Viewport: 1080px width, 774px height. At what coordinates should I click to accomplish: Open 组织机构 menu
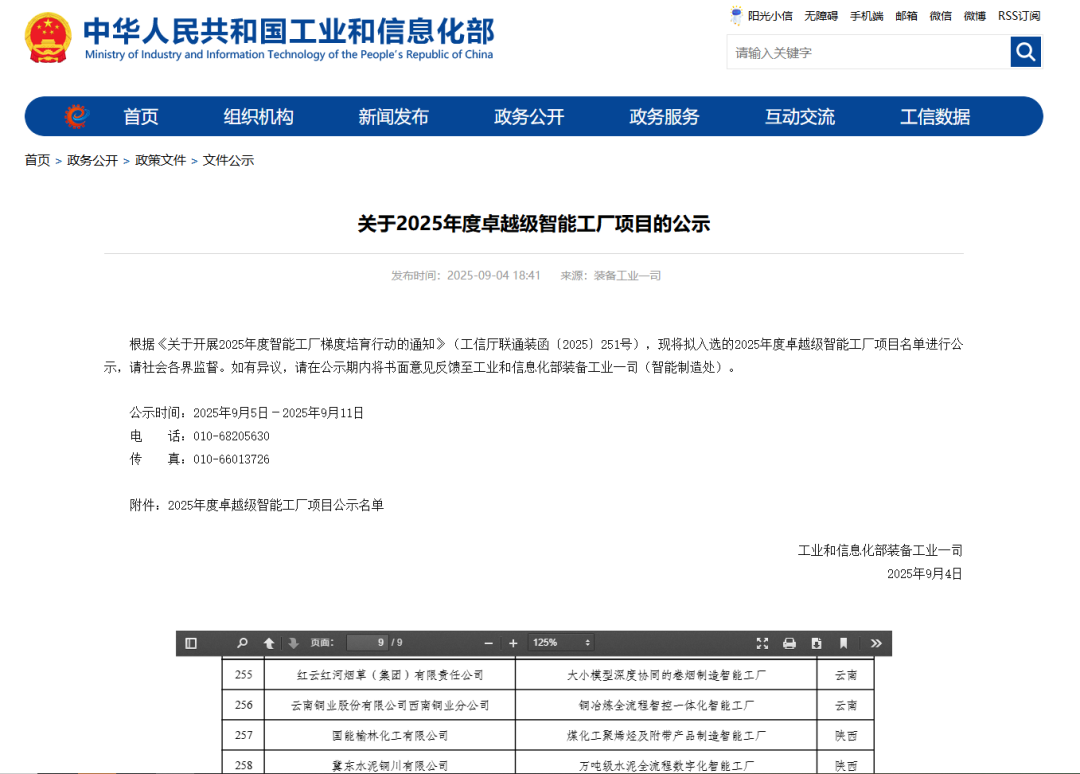(258, 116)
